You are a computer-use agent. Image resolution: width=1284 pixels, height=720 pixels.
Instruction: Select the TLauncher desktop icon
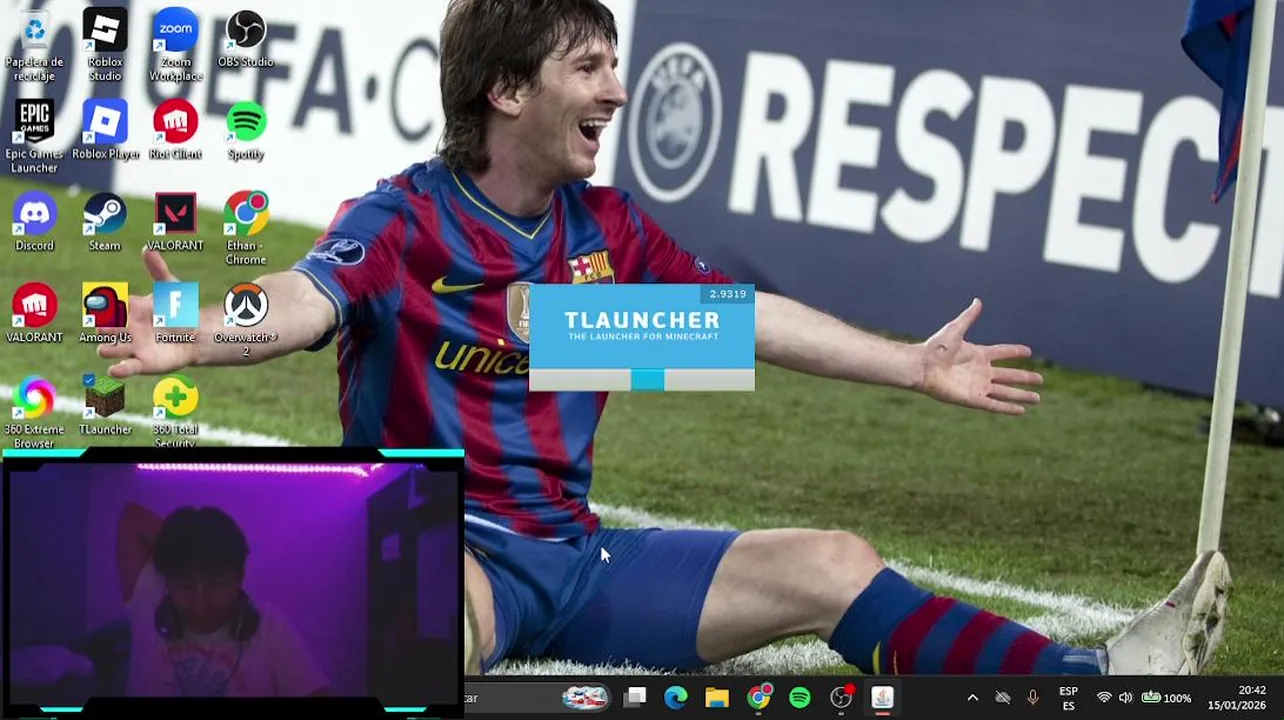click(x=105, y=406)
